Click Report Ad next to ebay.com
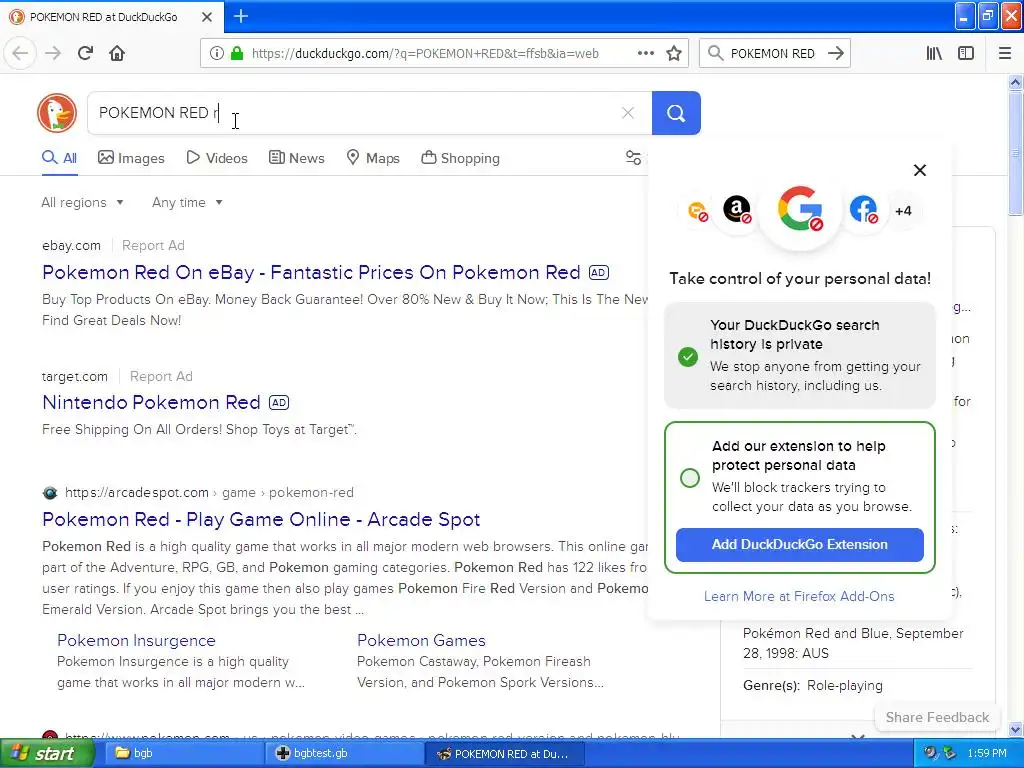 (153, 246)
